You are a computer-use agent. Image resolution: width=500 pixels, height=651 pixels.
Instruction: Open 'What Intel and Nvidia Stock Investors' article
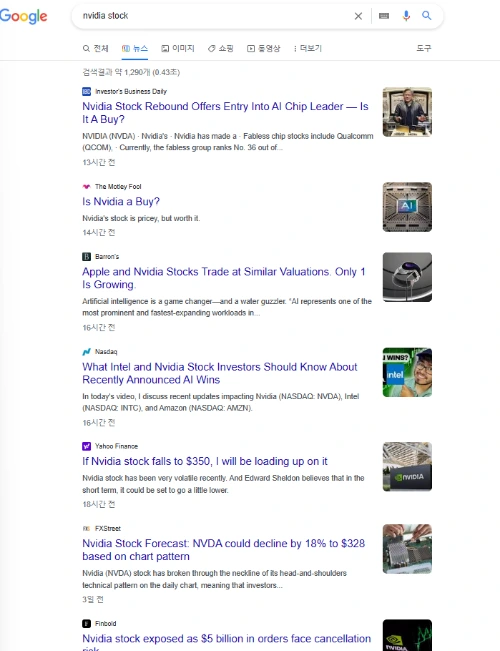(x=220, y=373)
